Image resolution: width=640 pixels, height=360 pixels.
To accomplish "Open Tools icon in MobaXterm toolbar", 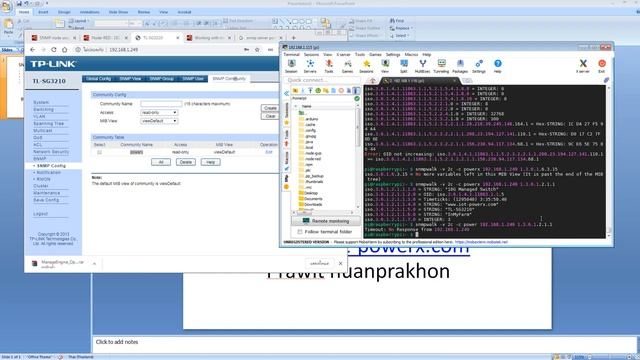I will click(329, 66).
